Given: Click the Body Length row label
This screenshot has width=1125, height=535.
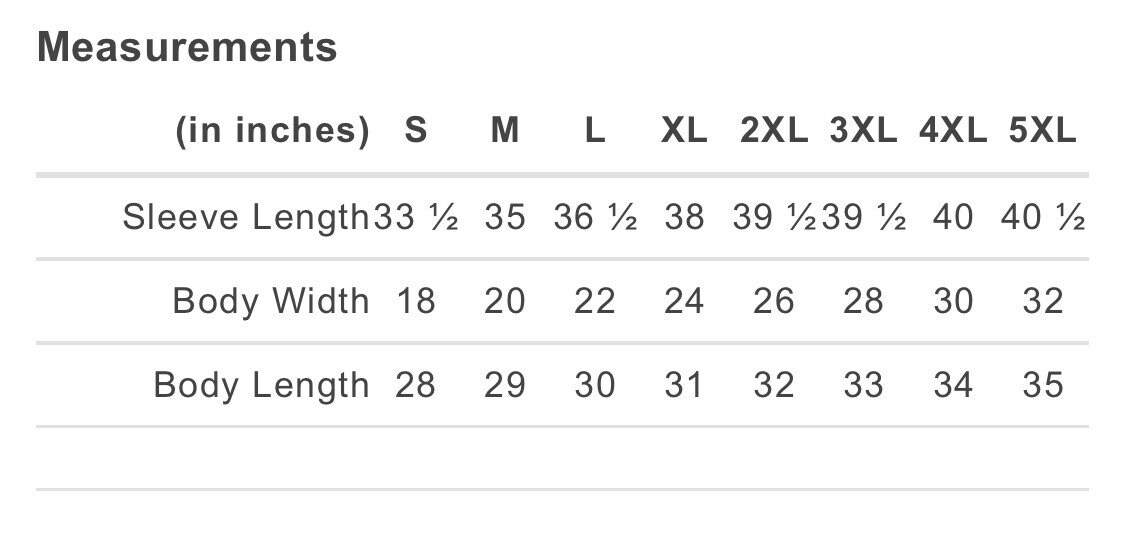Looking at the screenshot, I should 261,385.
